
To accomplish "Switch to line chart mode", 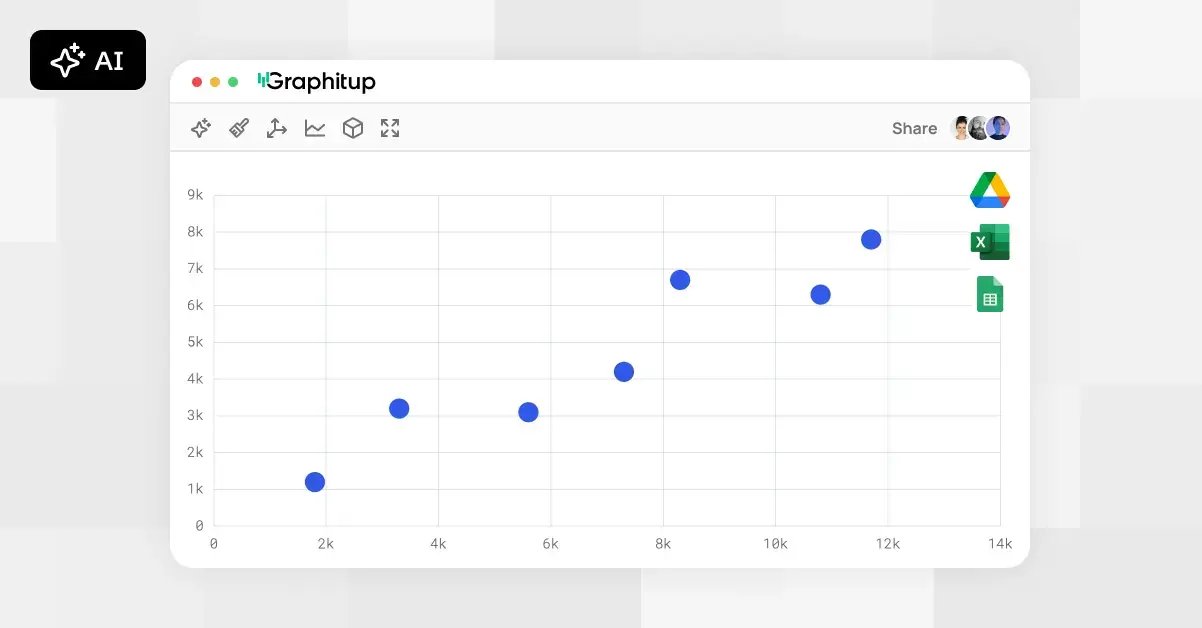I will coord(315,128).
